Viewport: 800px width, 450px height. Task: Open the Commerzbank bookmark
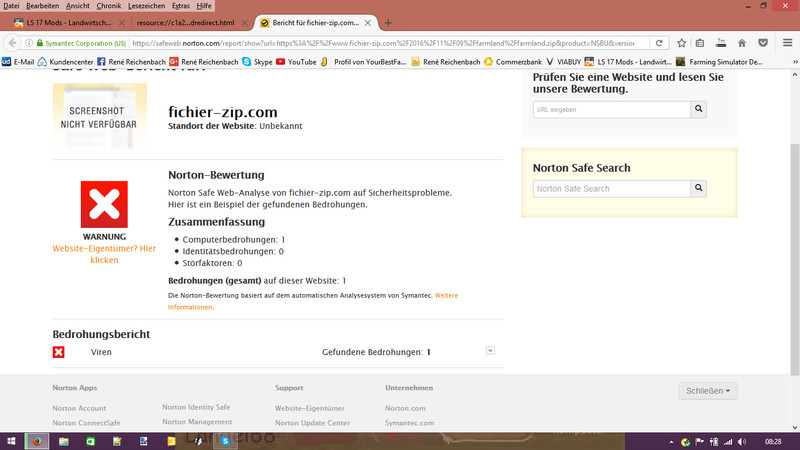pyautogui.click(x=513, y=62)
